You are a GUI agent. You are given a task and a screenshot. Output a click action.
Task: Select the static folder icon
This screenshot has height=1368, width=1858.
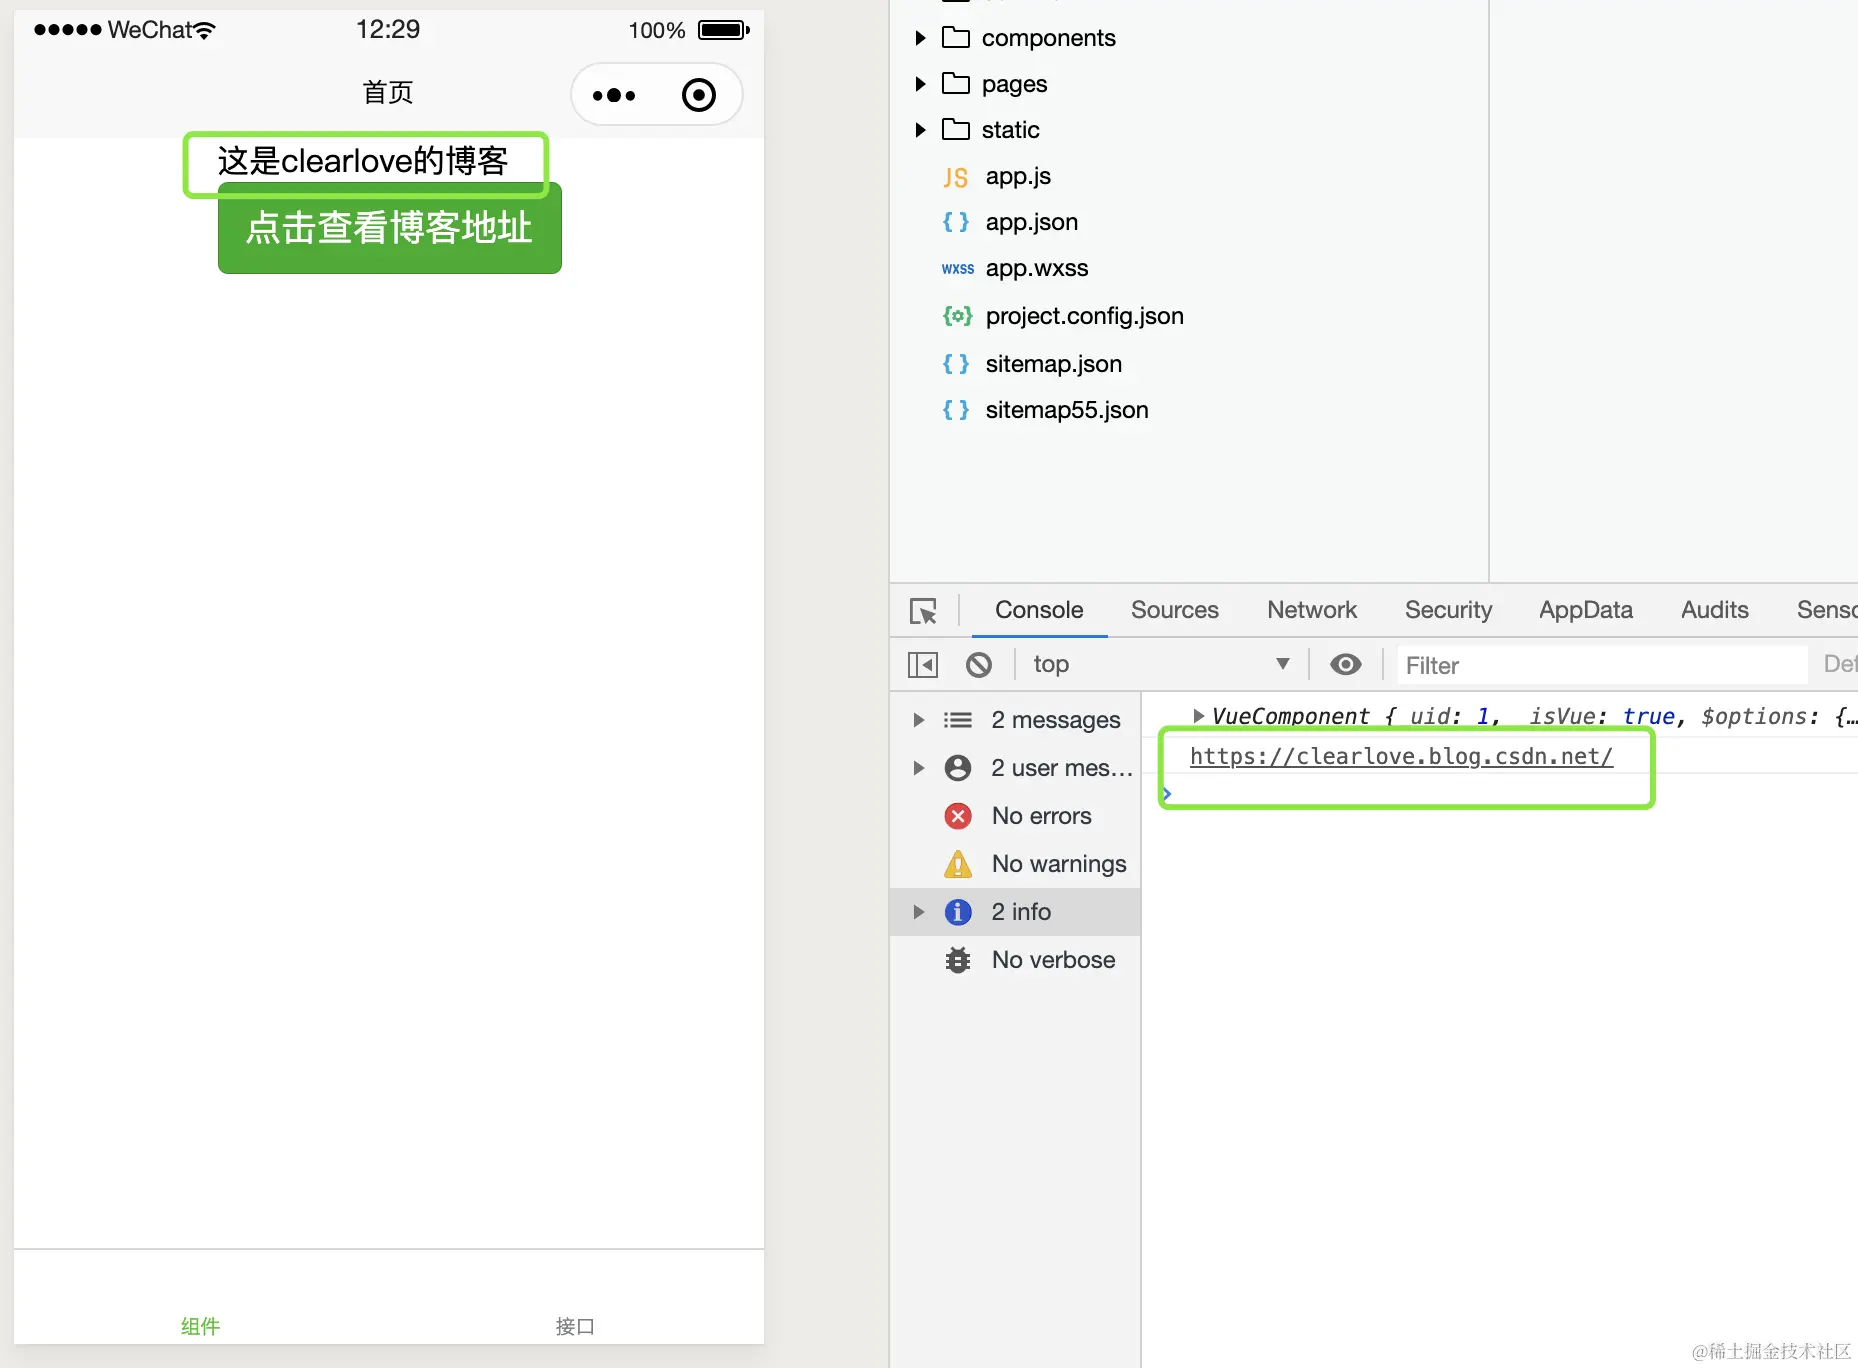pyautogui.click(x=956, y=129)
